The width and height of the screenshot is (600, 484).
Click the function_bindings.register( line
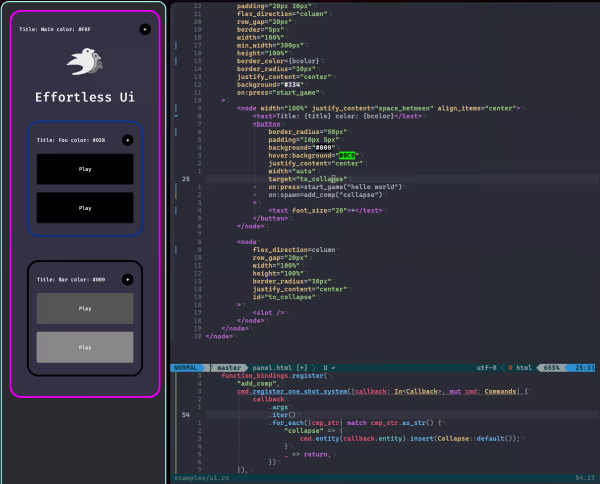point(274,376)
